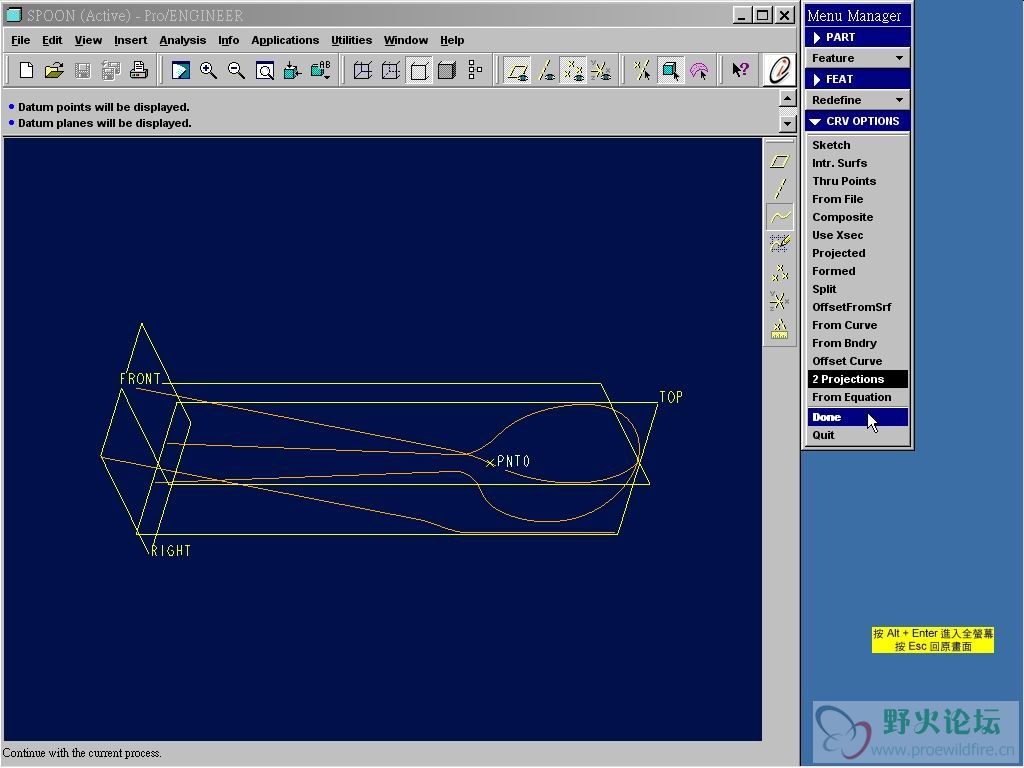Choose Sketch curve option

tap(857, 145)
